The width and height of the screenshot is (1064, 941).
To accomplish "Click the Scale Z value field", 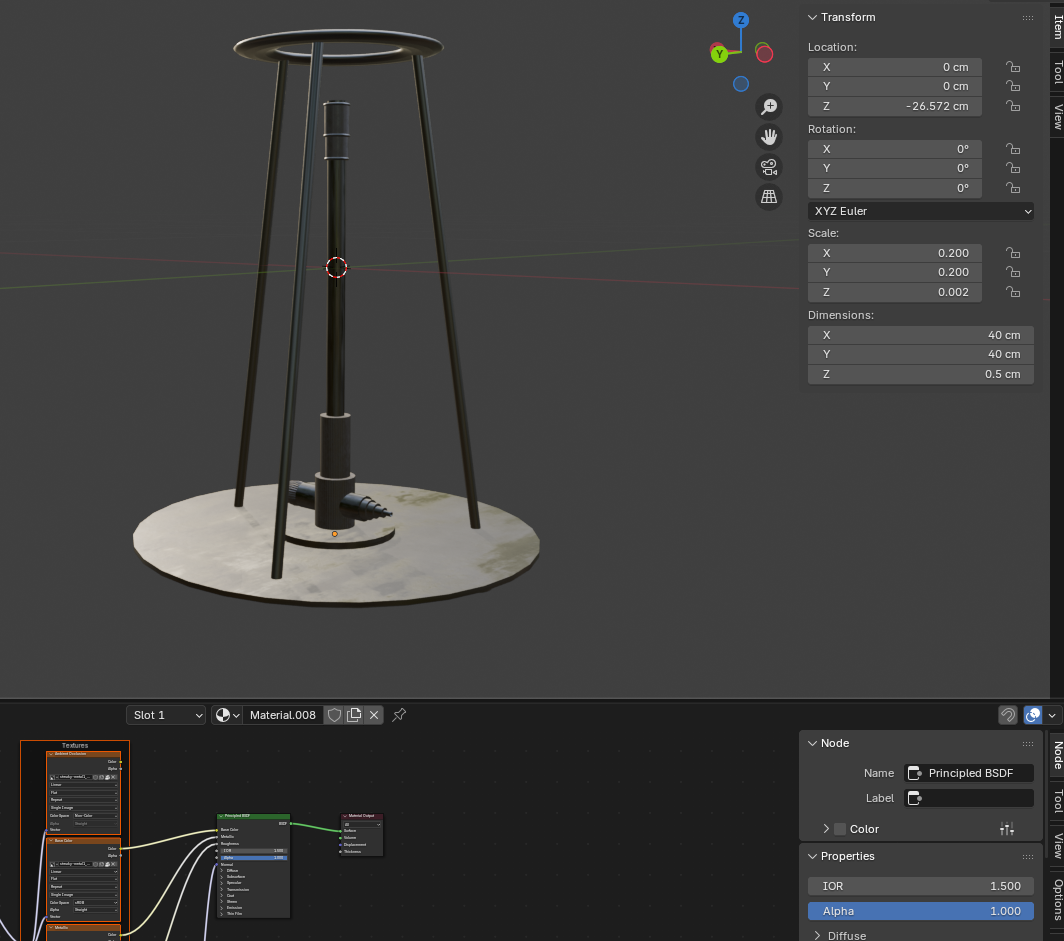I will pos(895,292).
